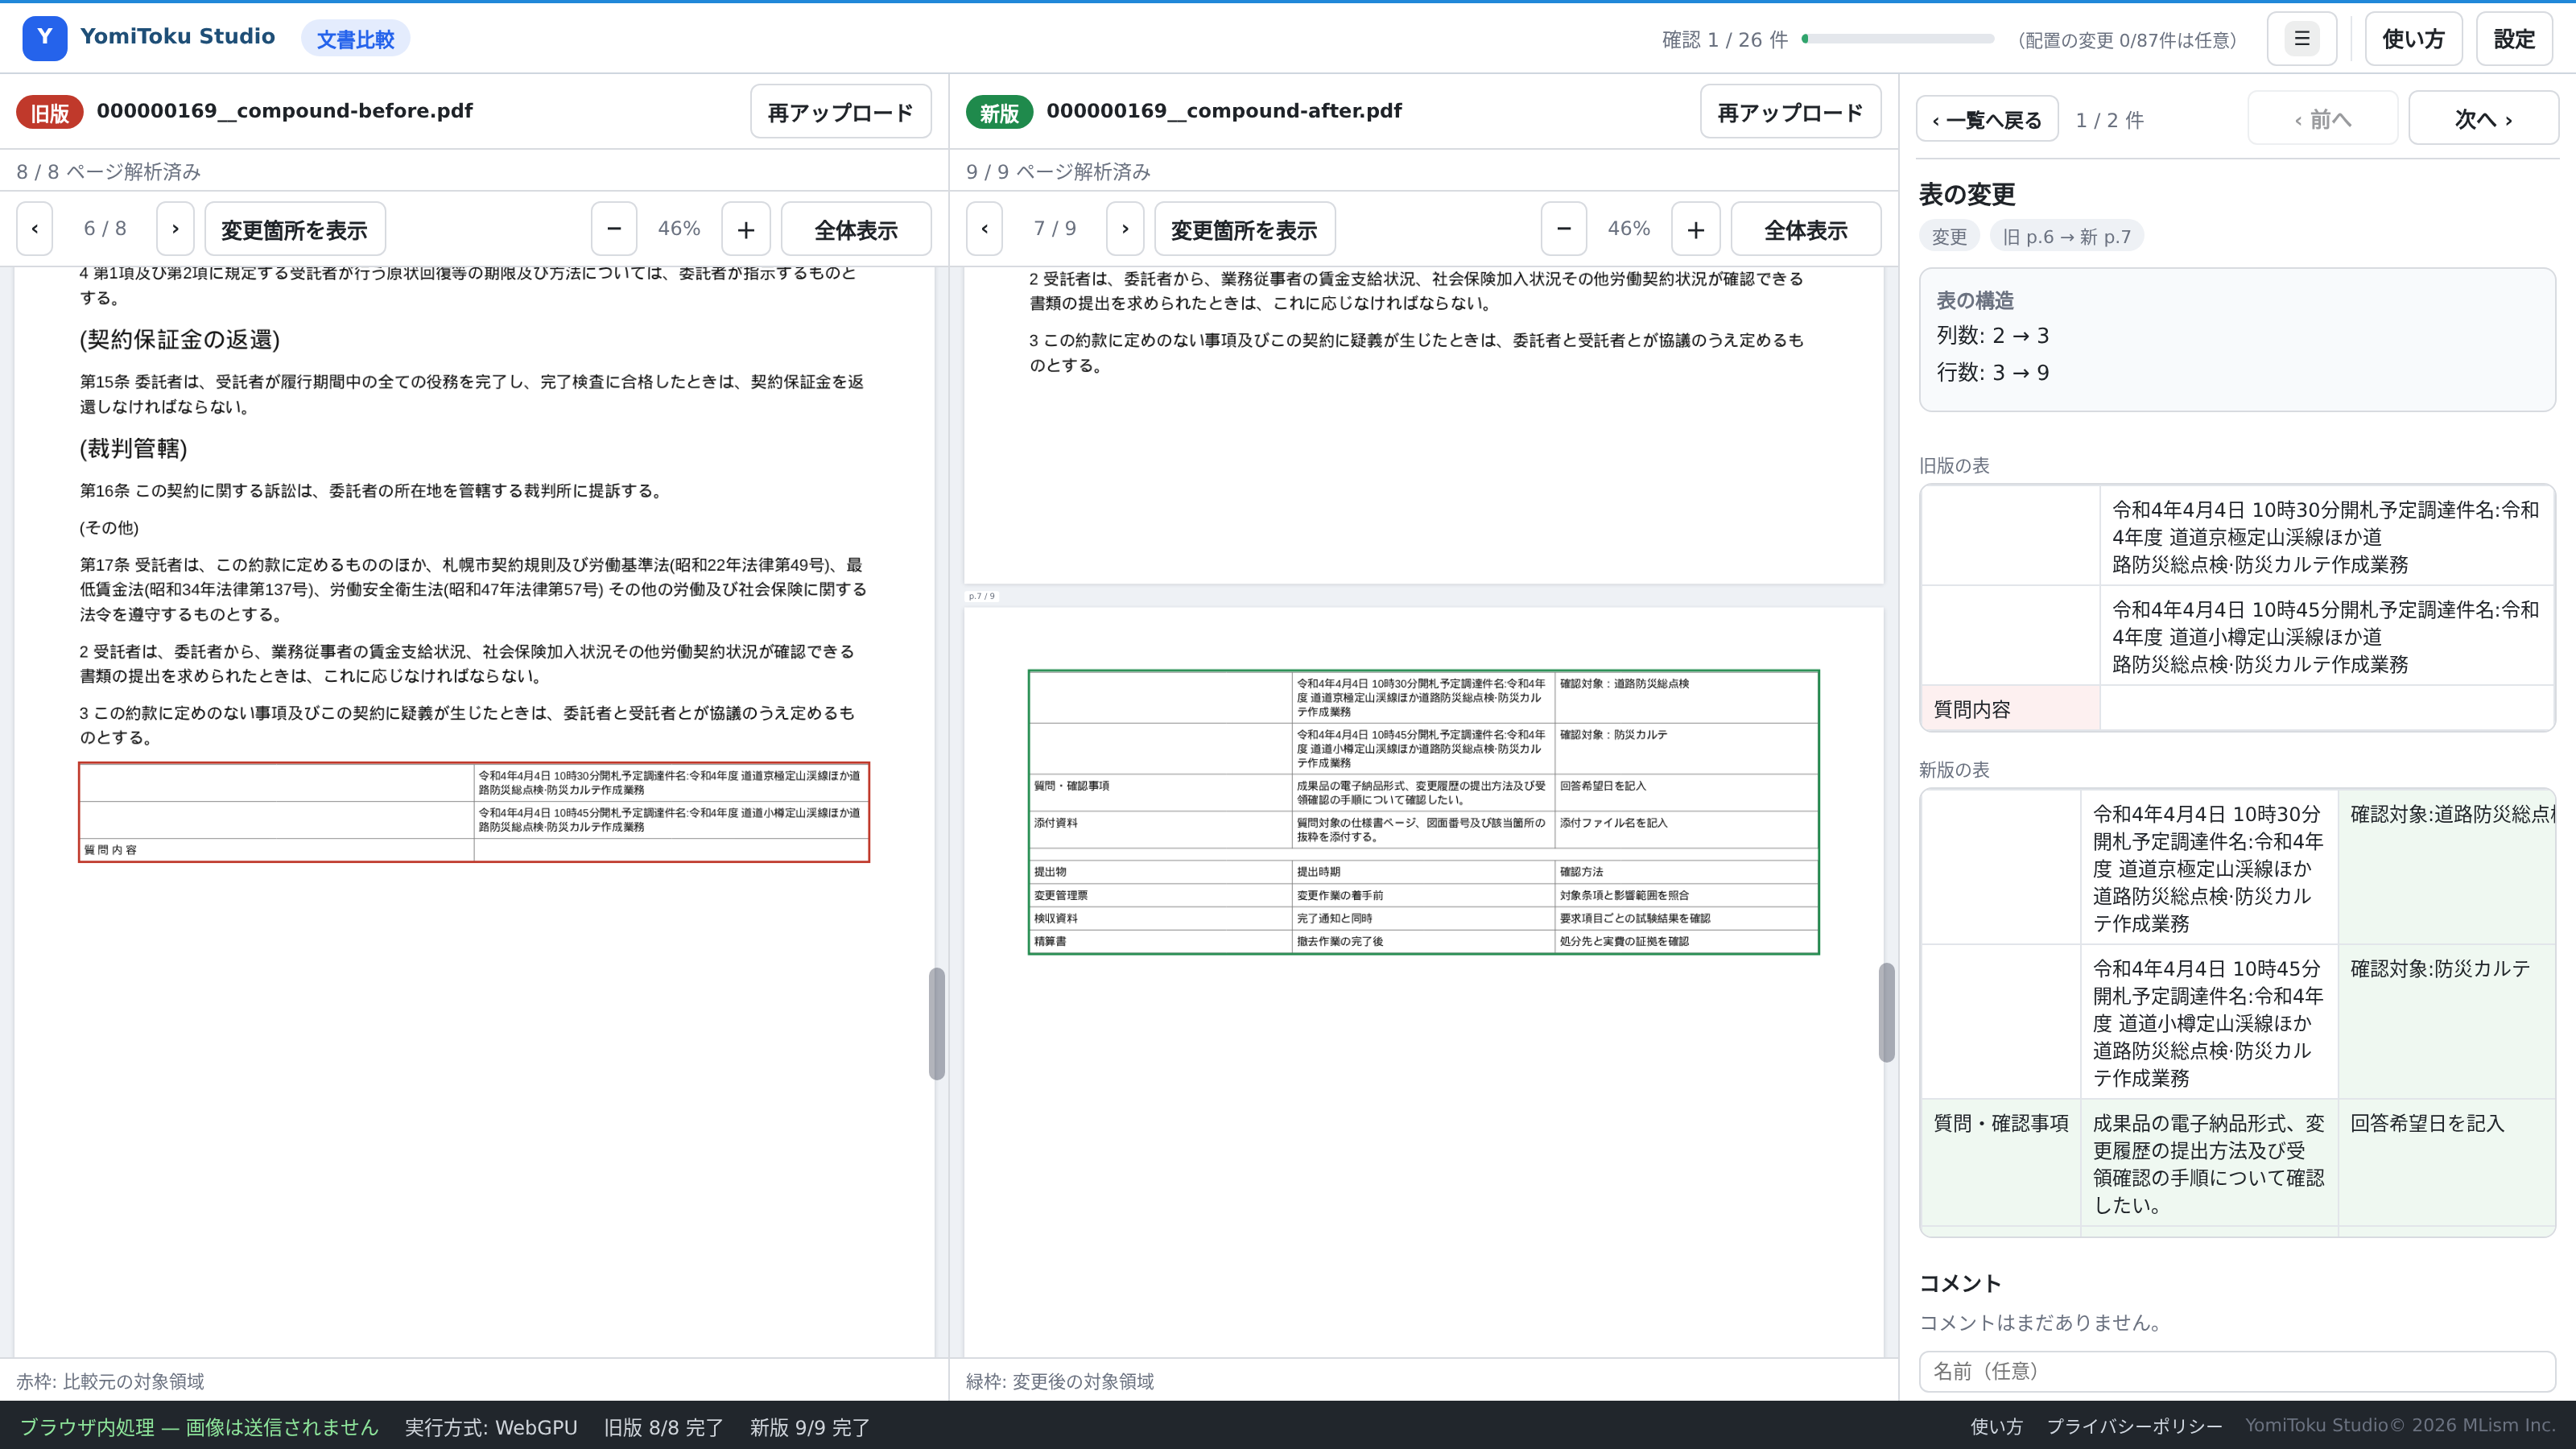Zoom in the old version document
This screenshot has width=2576, height=1449.
(x=746, y=229)
